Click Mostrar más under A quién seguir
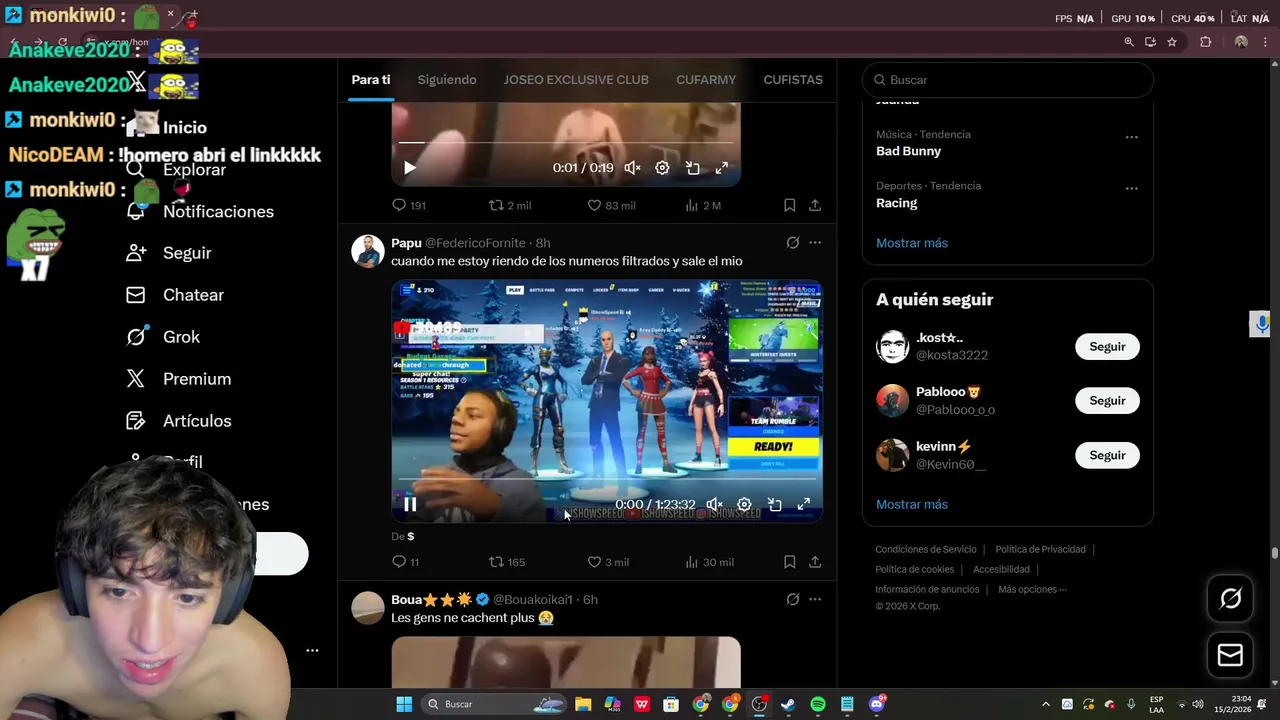This screenshot has height=720, width=1280. tap(912, 504)
